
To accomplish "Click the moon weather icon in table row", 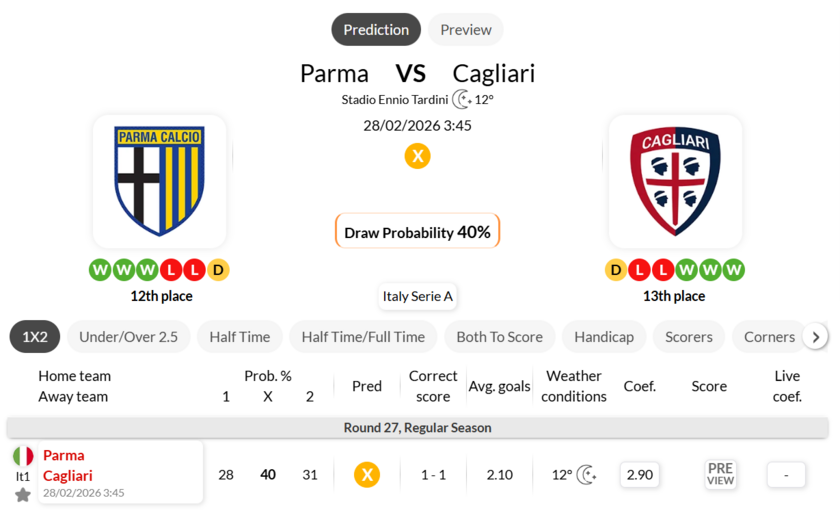I will [587, 475].
